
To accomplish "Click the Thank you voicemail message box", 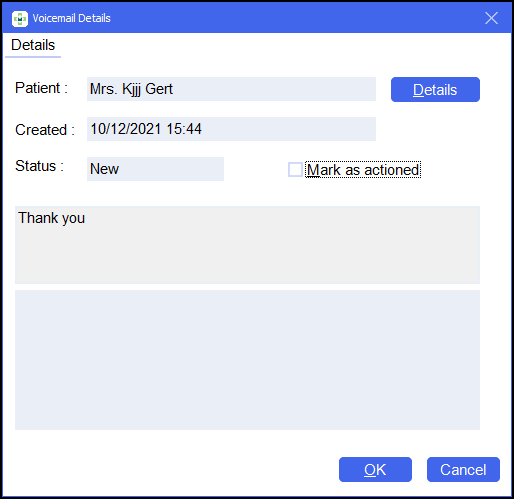I will [247, 245].
